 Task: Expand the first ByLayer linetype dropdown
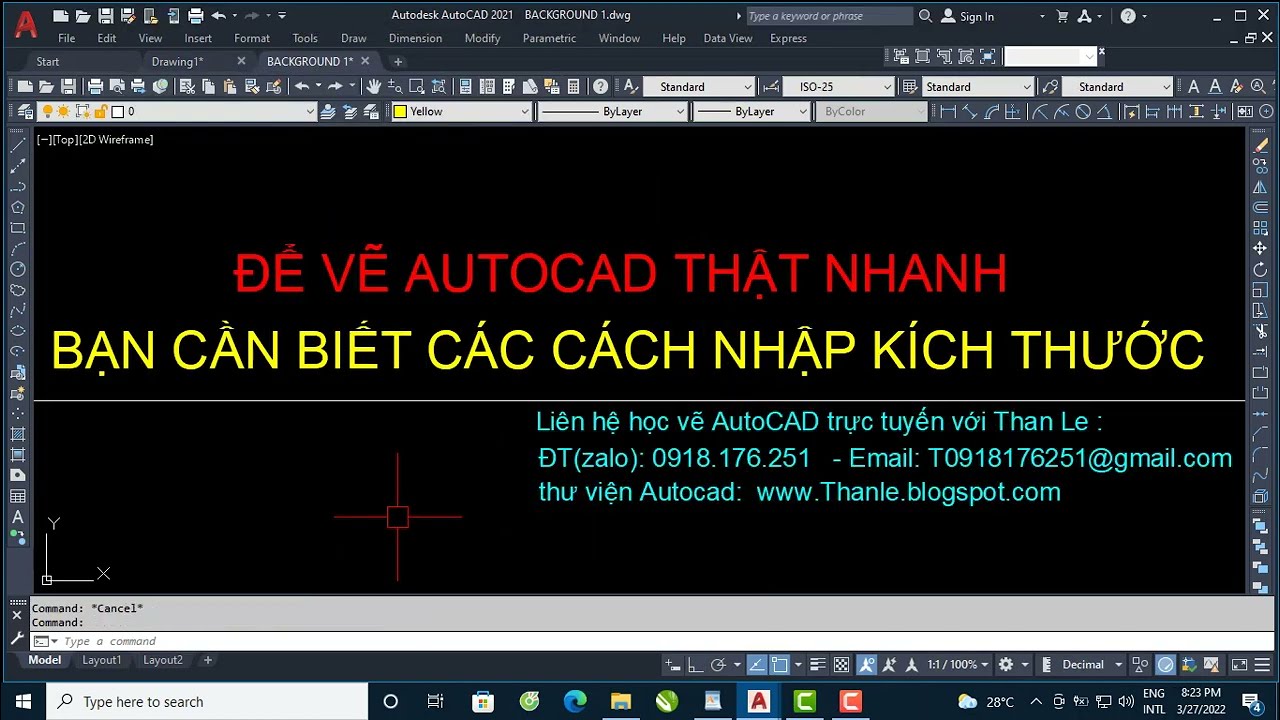612,112
